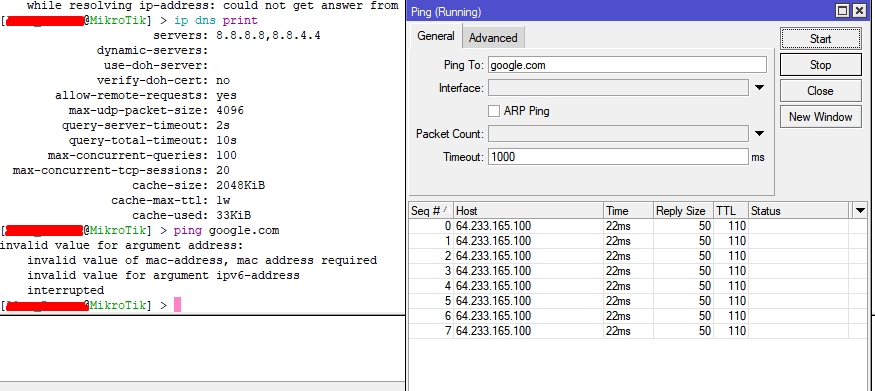Enable the ARP Ping checkbox
875x391 pixels.
tap(494, 111)
